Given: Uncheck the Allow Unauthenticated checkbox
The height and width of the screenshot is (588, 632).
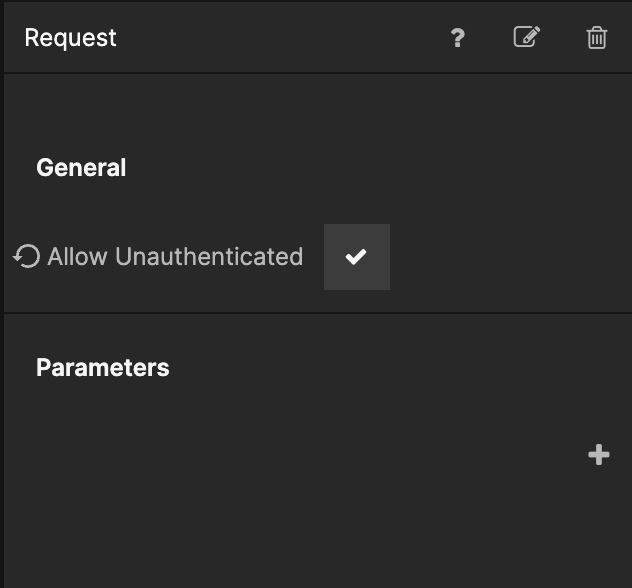Looking at the screenshot, I should pyautogui.click(x=357, y=257).
